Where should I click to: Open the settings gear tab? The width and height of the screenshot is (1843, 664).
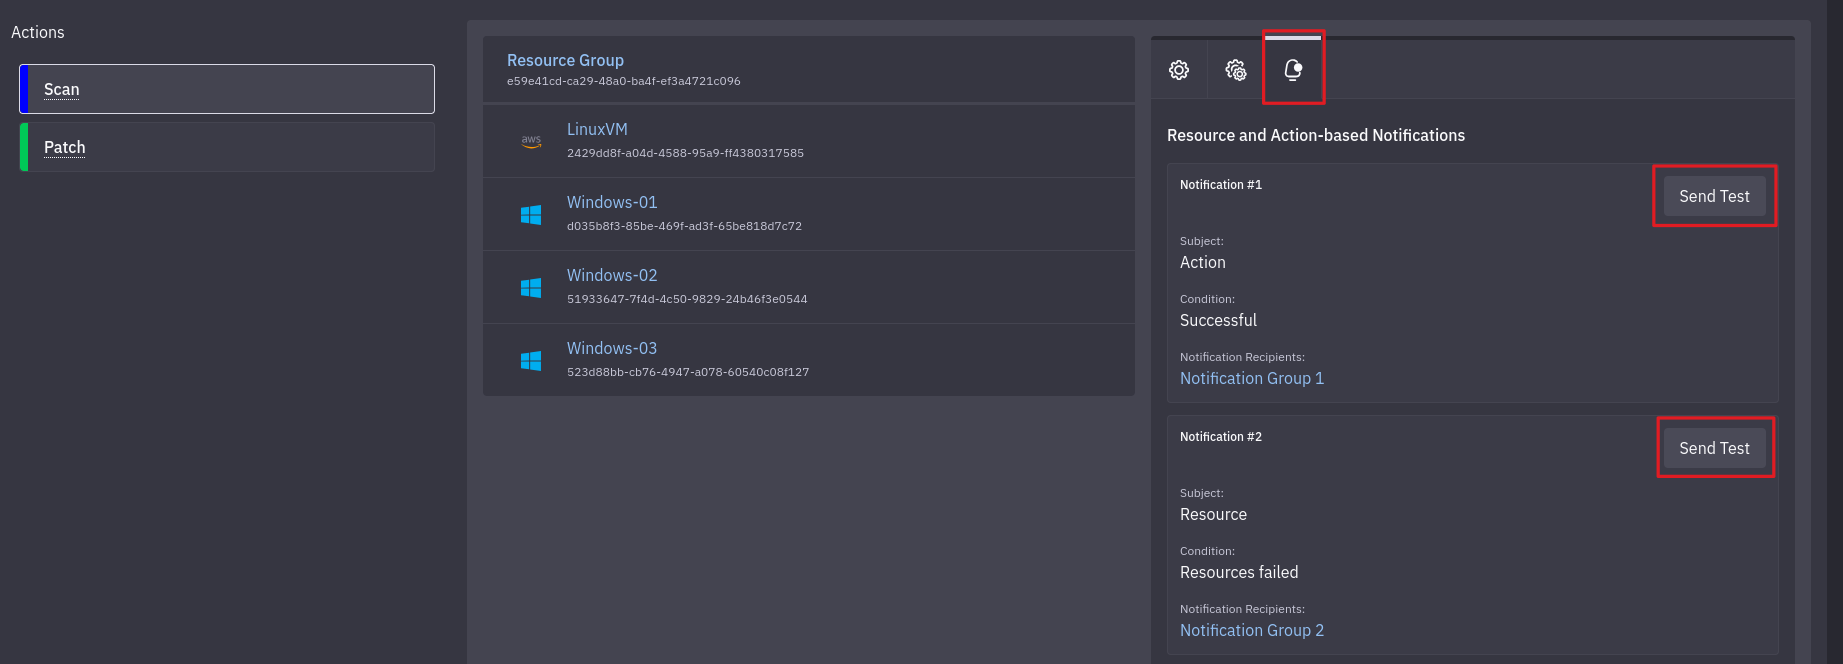pos(1179,70)
